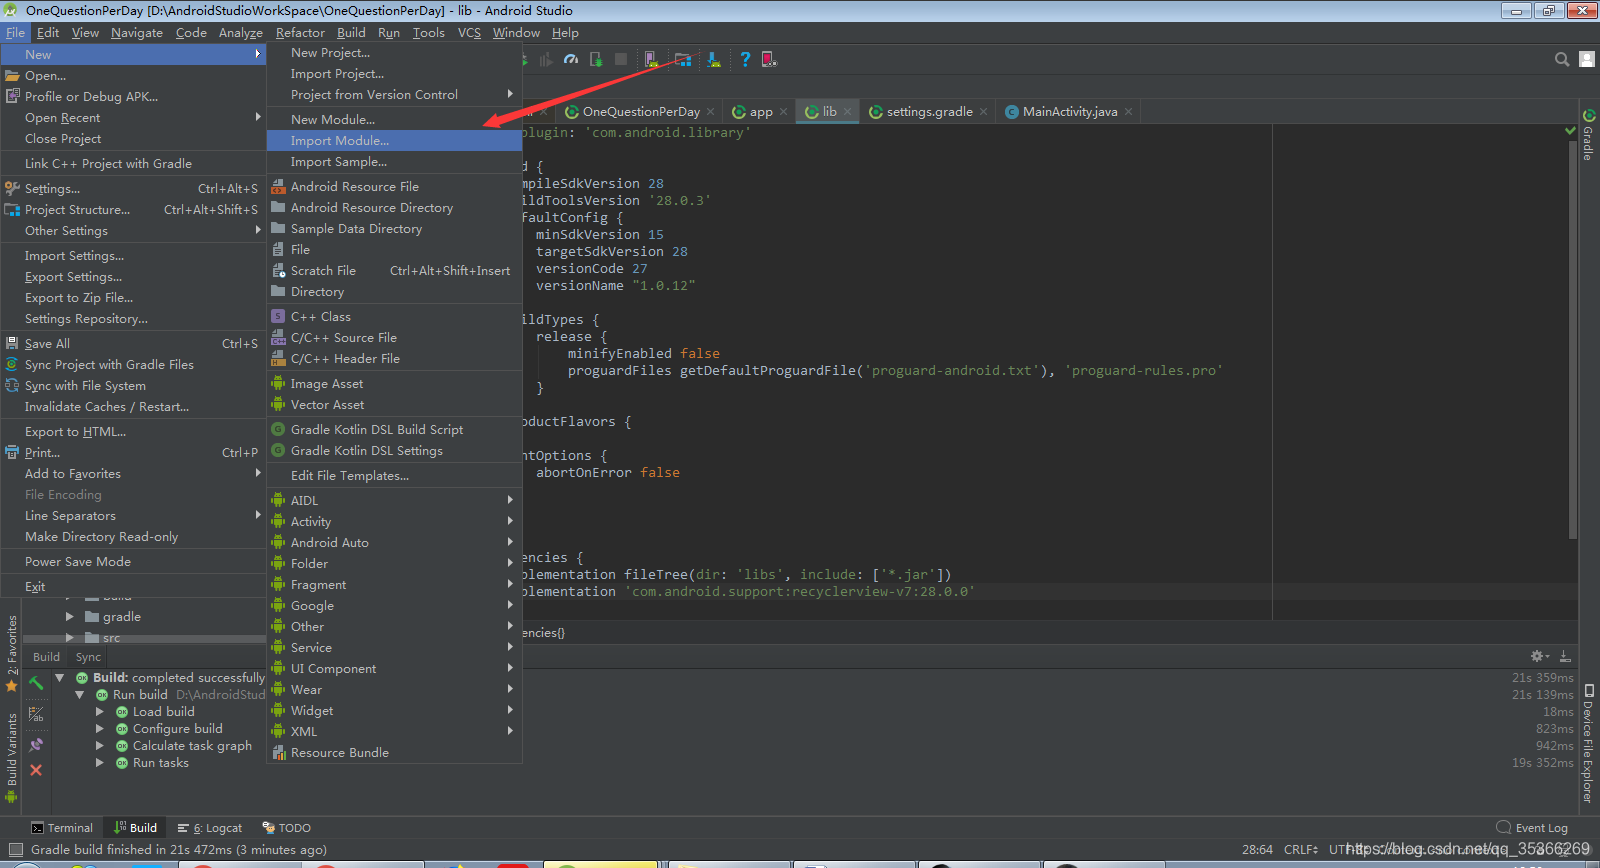Select Image Asset from New submenu
The width and height of the screenshot is (1600, 868).
click(394, 384)
